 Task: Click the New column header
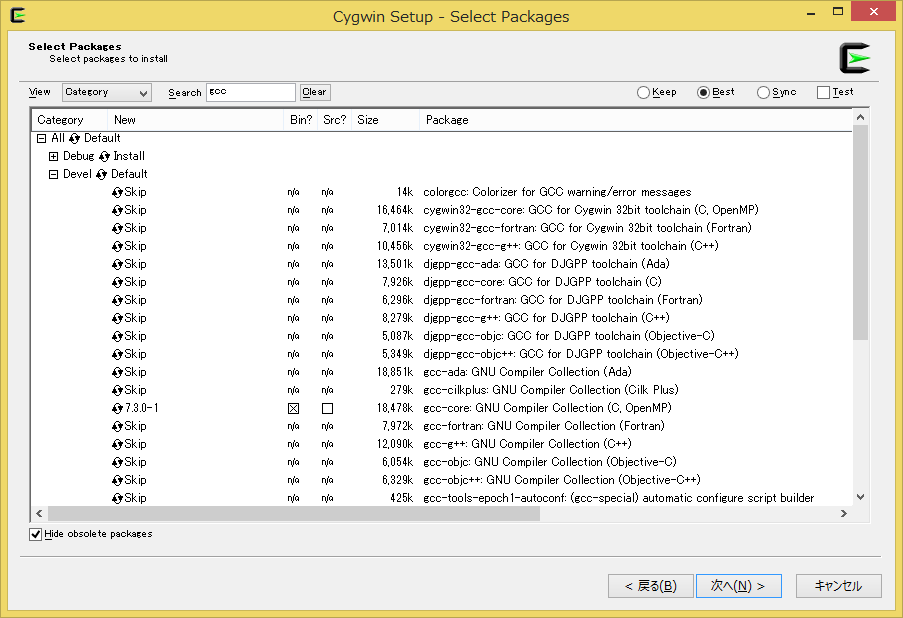195,120
